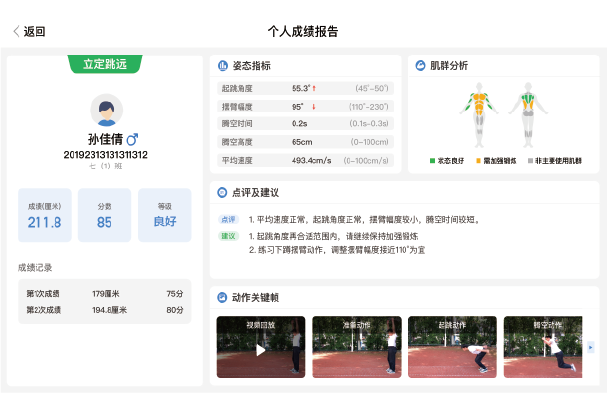Click the 动作关键帧 section icon
This screenshot has height=393, width=607.
(x=222, y=297)
